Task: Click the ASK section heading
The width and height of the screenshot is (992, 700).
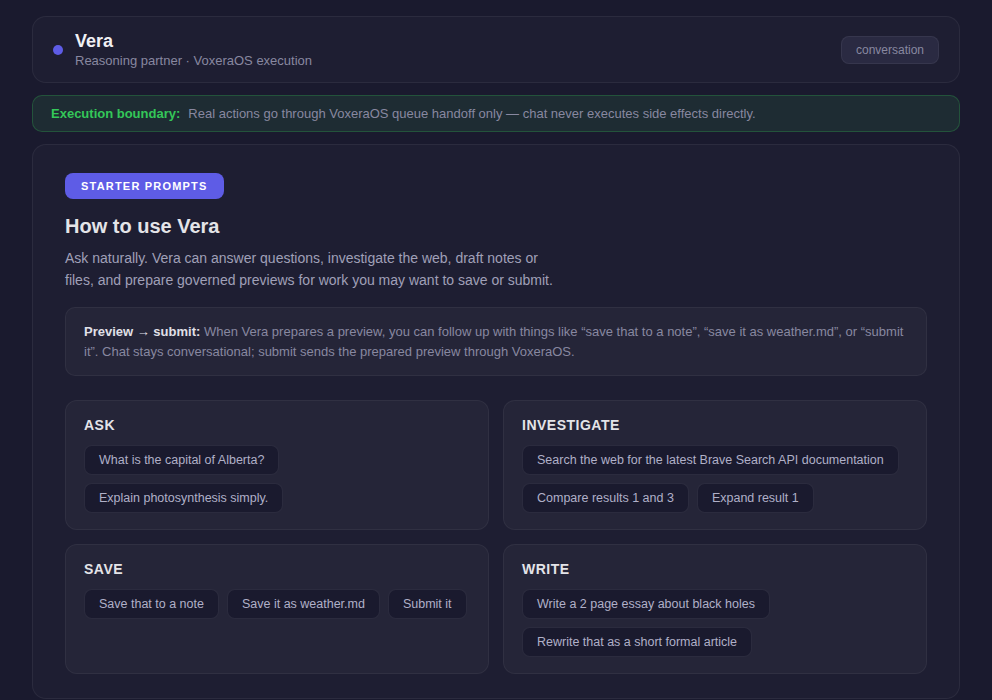Action: tap(99, 425)
